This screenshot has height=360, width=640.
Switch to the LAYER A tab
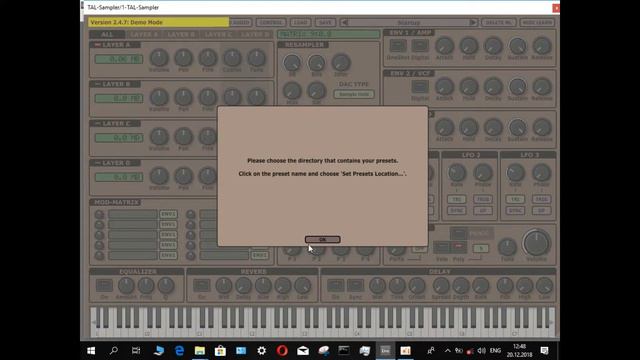coord(144,34)
